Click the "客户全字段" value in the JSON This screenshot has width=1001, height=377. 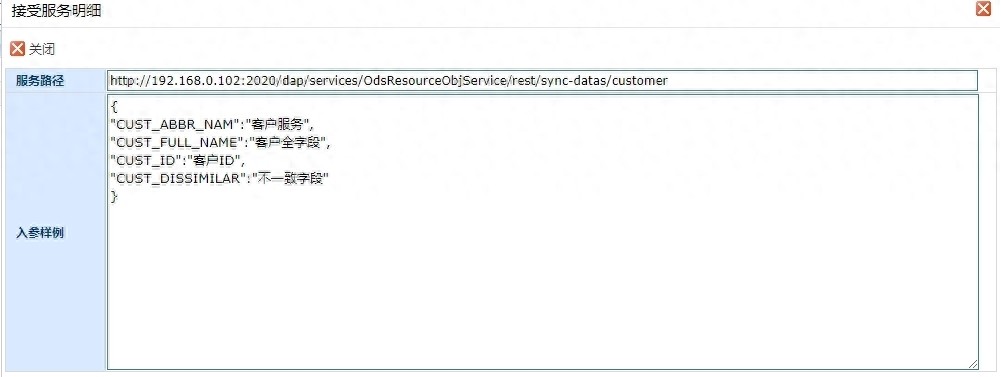click(289, 142)
